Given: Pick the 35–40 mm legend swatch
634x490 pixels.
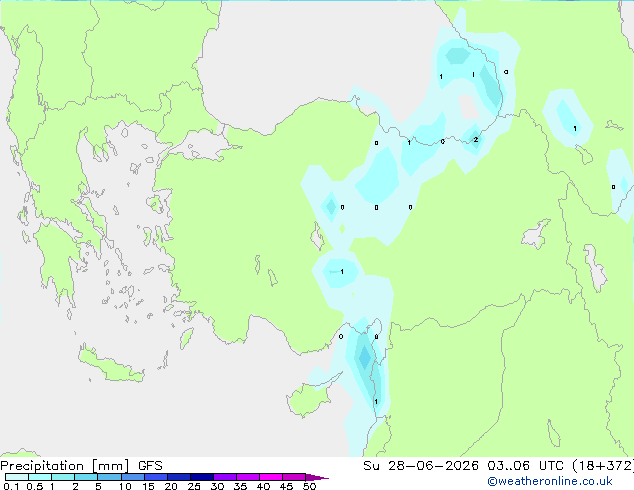Looking at the screenshot, I should pyautogui.click(x=248, y=477).
